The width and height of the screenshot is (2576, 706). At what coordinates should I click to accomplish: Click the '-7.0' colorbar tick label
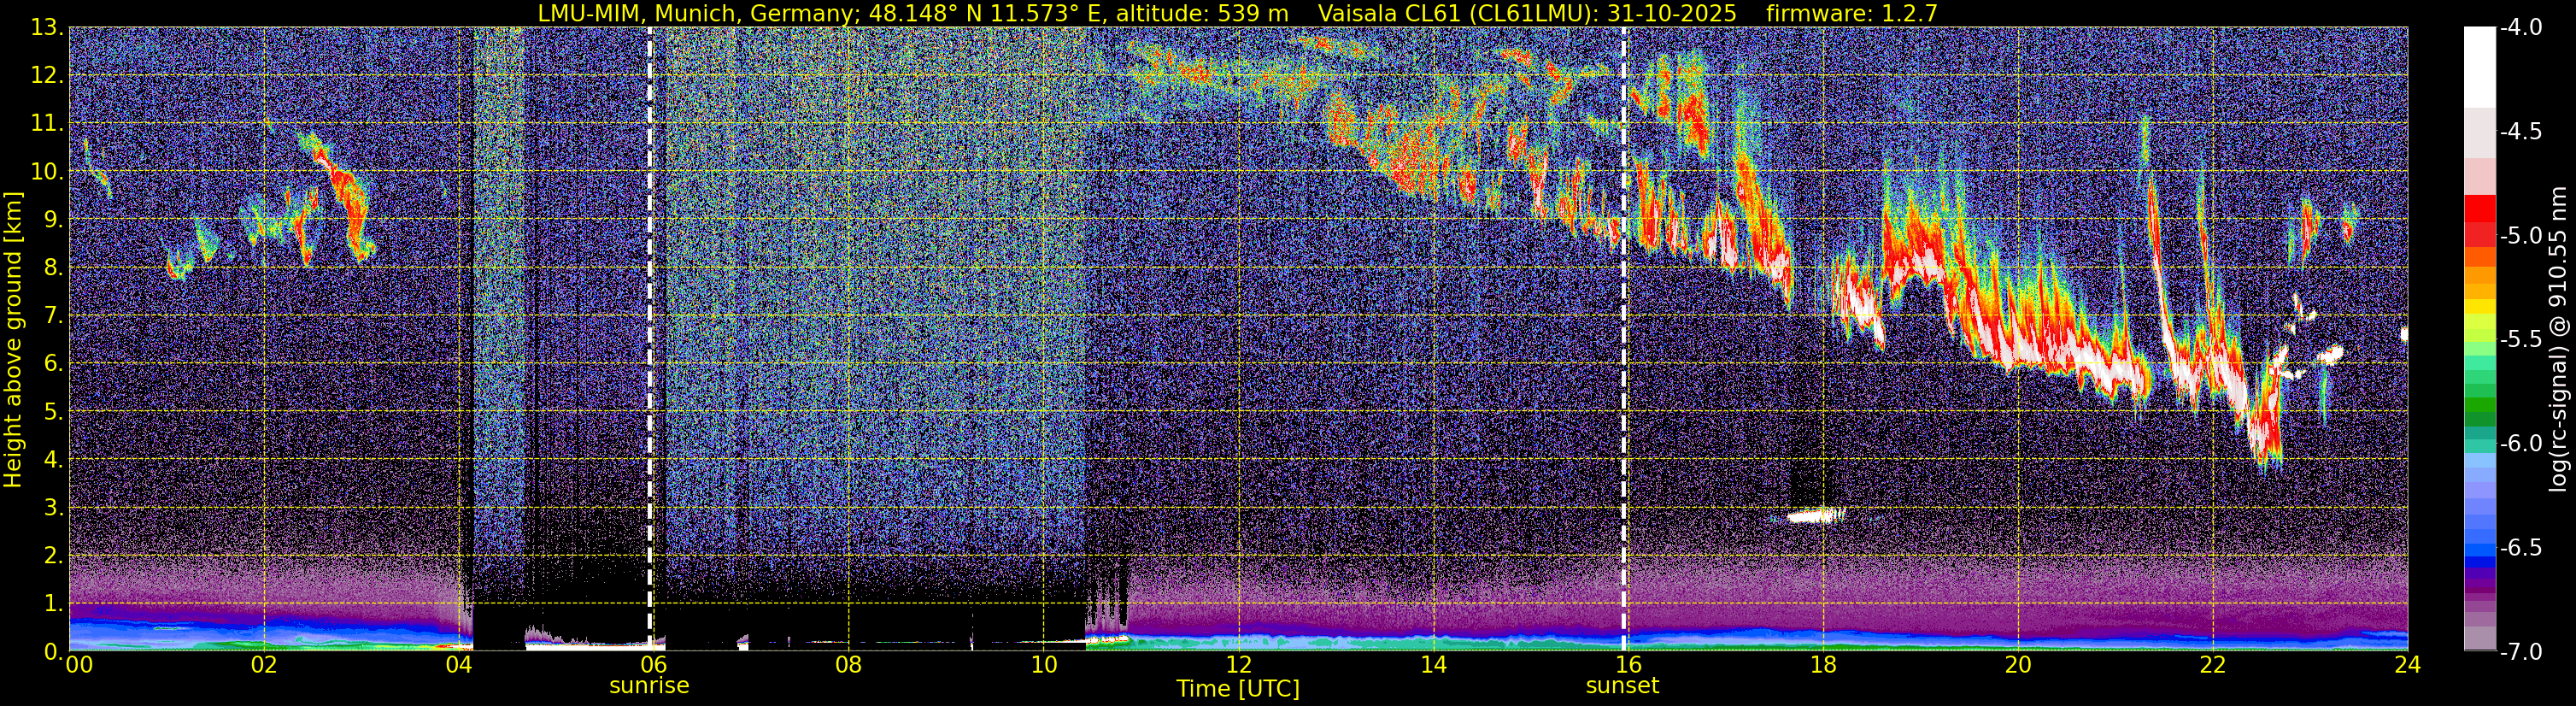pyautogui.click(x=2520, y=652)
